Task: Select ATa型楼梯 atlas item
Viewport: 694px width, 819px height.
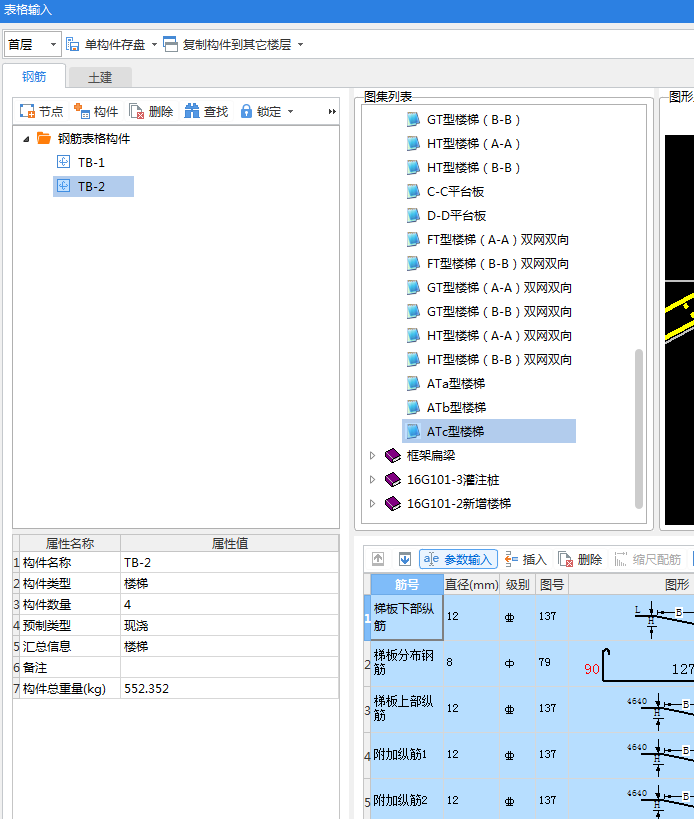Action: [x=456, y=384]
